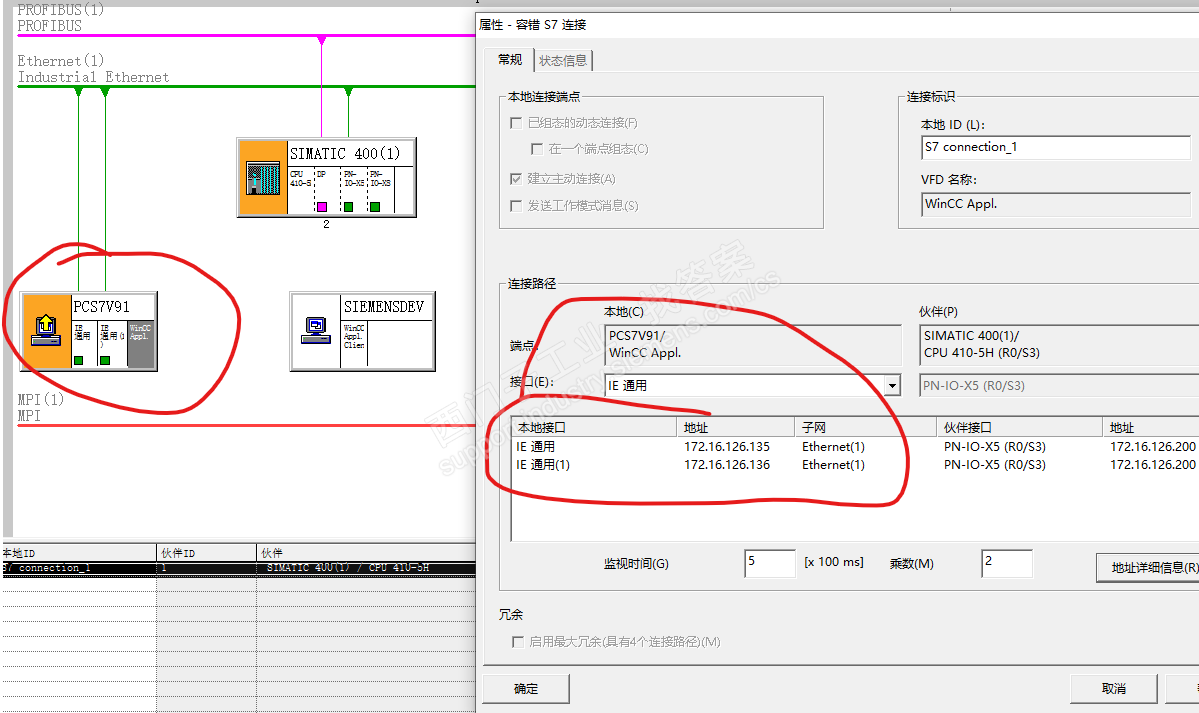Click the PCS7V91 station title
Screen dimensions: 1199x713
[x=102, y=307]
